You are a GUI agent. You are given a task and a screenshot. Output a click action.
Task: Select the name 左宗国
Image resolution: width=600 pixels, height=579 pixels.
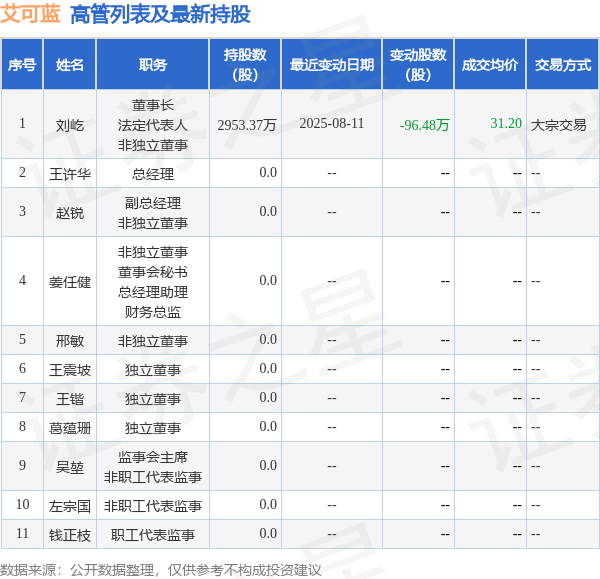pos(70,506)
